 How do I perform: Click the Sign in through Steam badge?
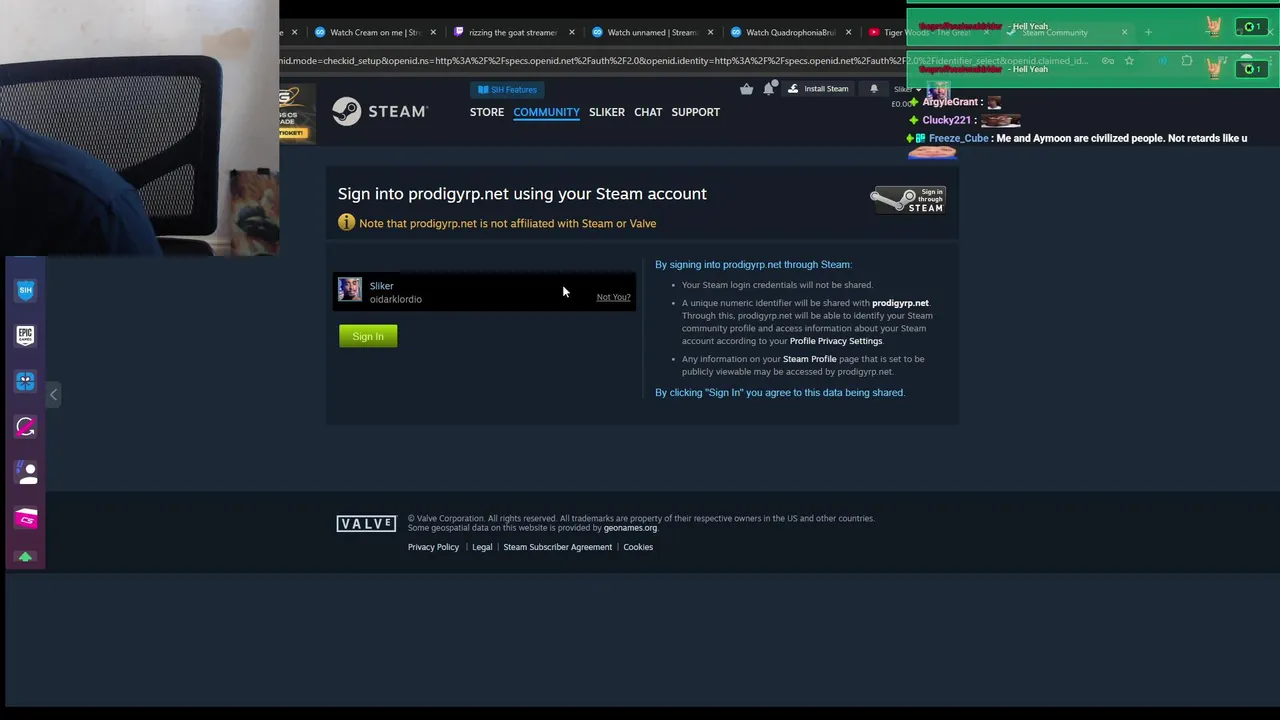(x=908, y=199)
